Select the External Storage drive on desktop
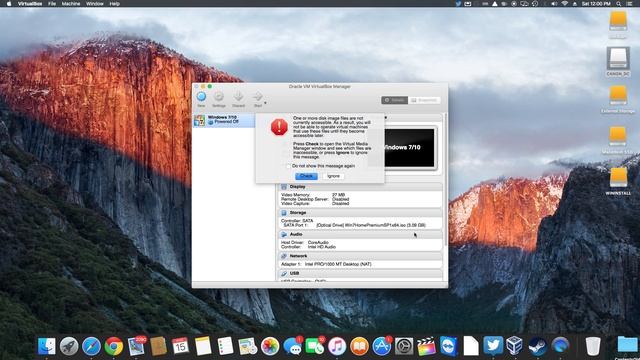Image resolution: width=640 pixels, height=360 pixels. coord(618,100)
